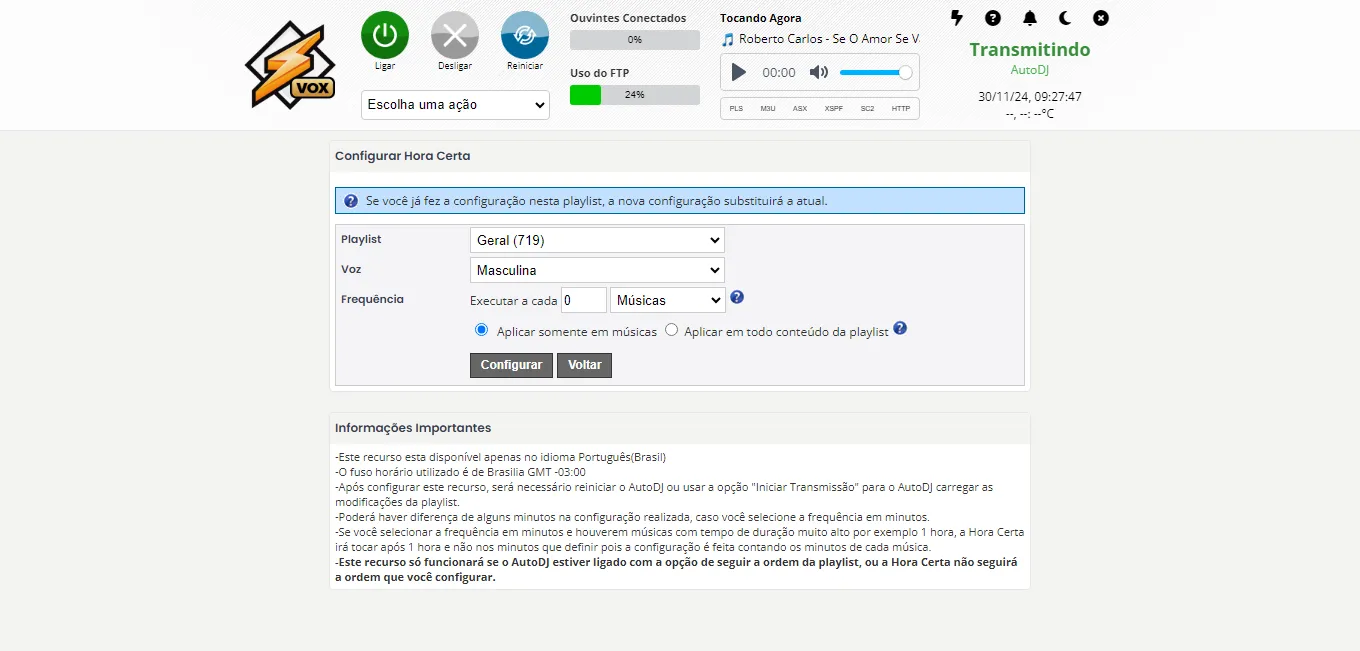Click the M3U stream format link
The image size is (1360, 651).
click(768, 108)
